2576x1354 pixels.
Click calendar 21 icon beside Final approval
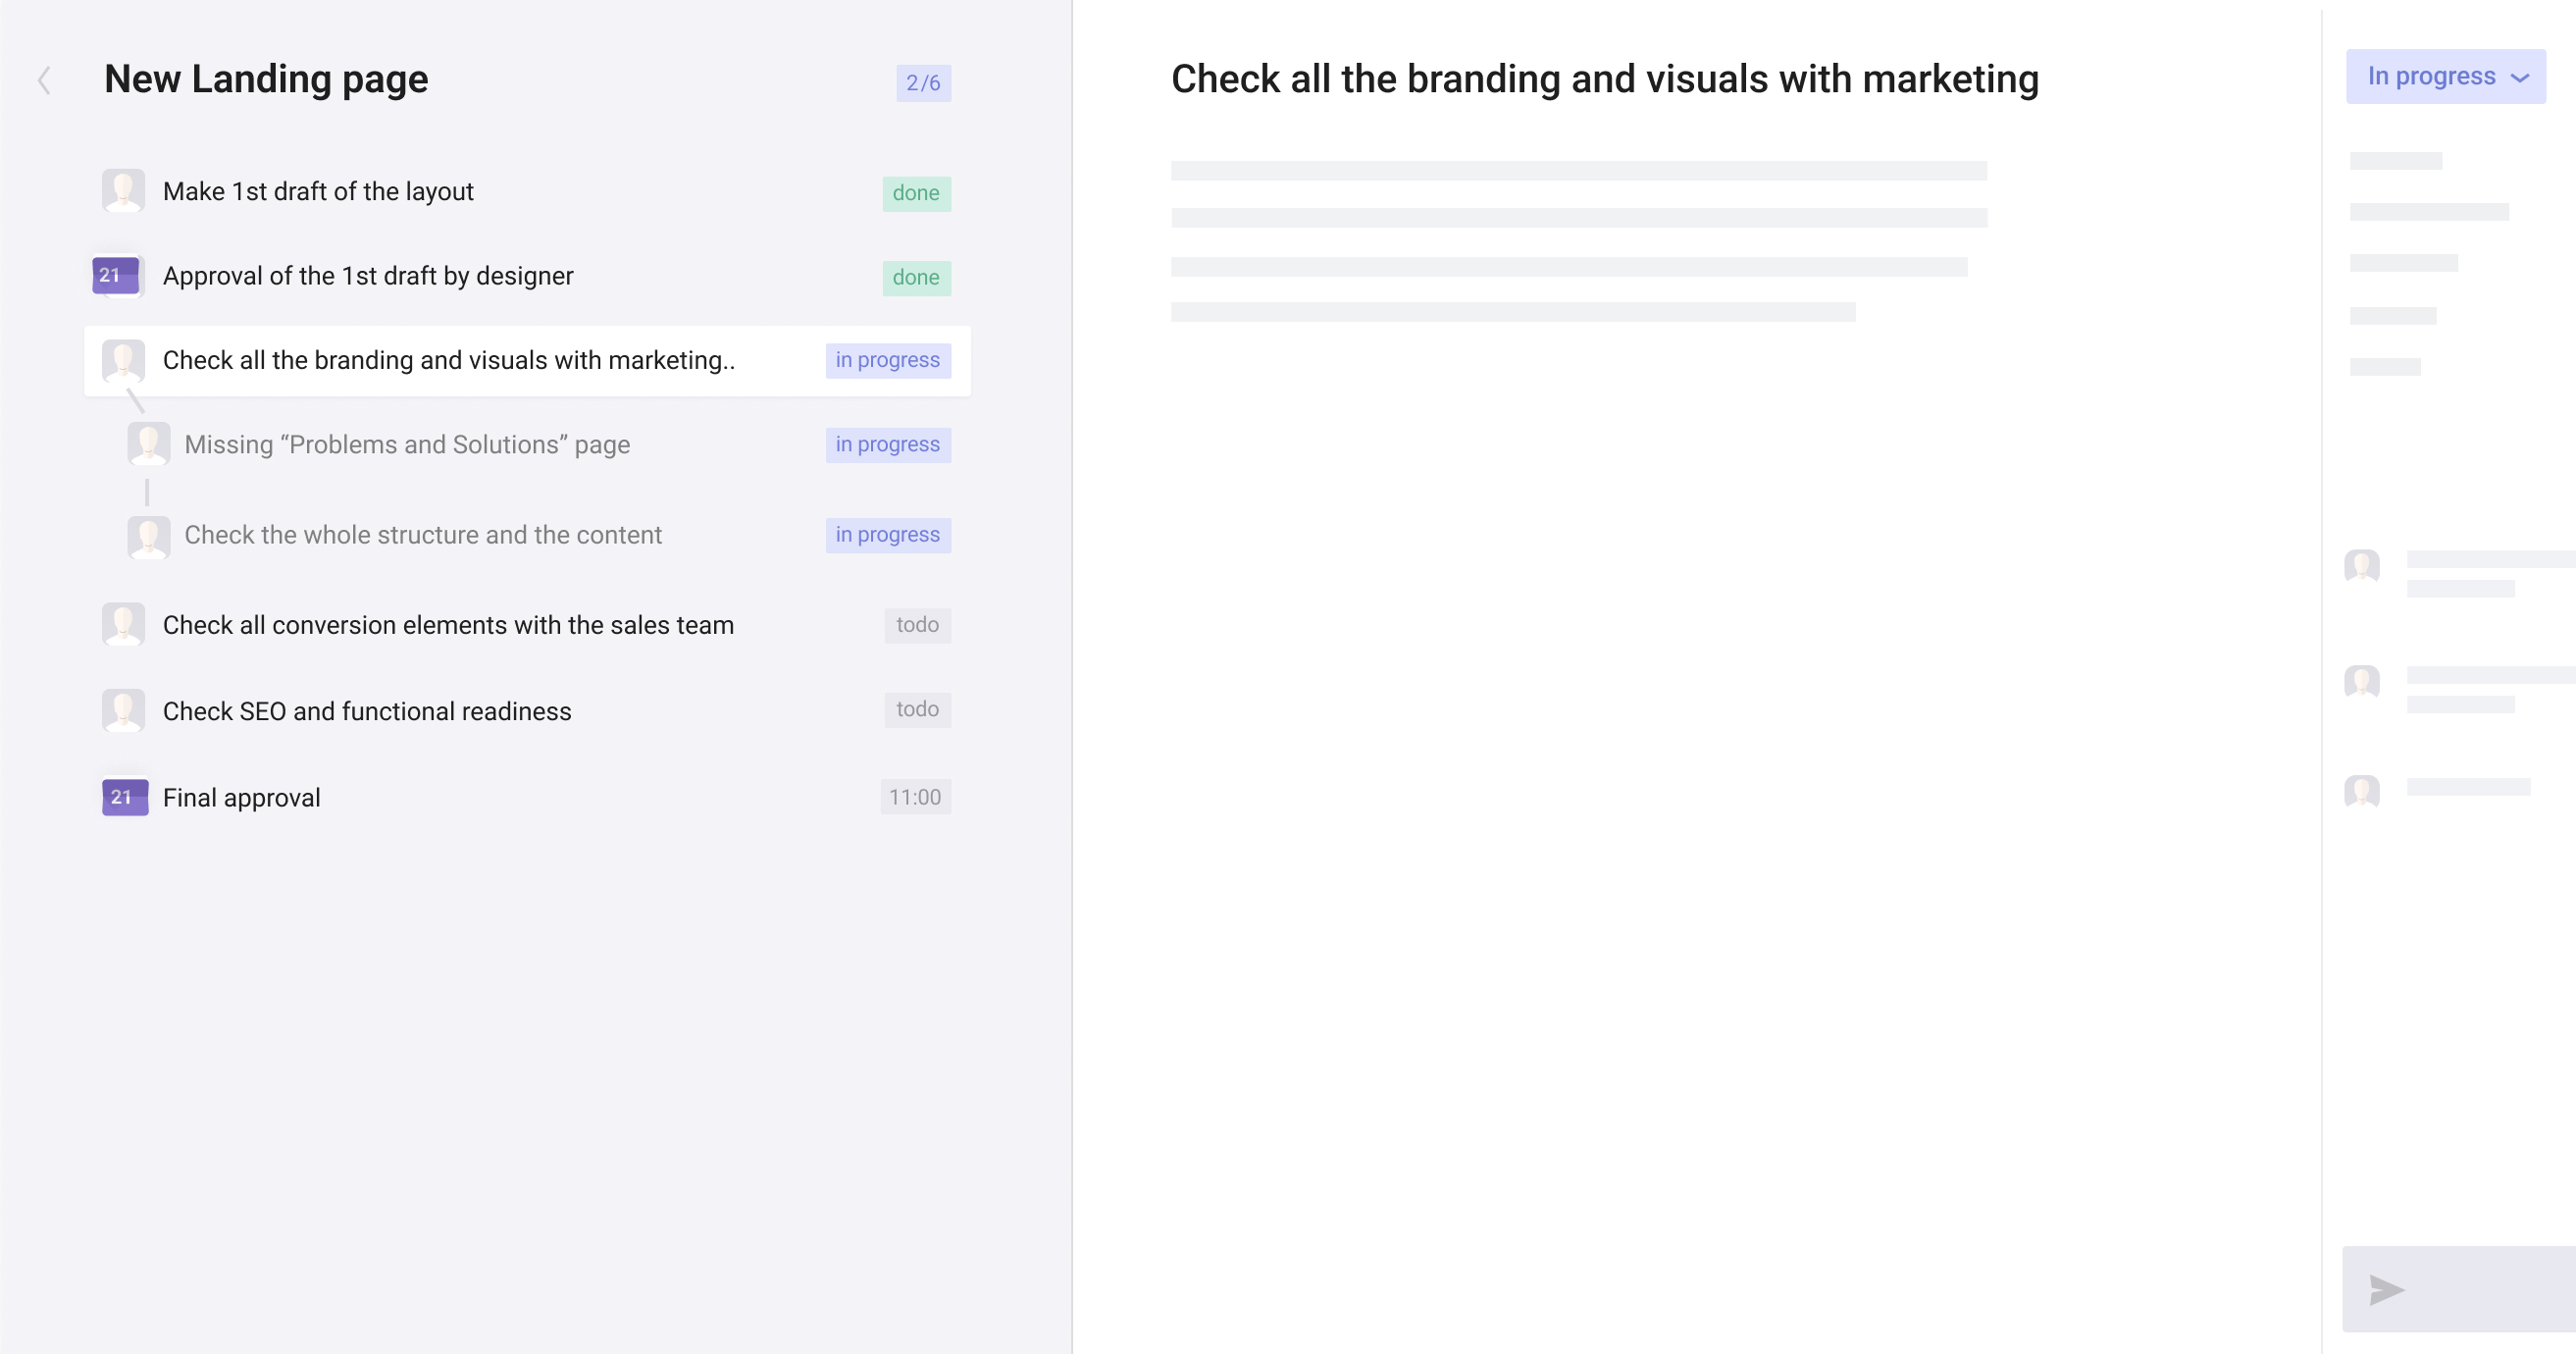pos(125,797)
